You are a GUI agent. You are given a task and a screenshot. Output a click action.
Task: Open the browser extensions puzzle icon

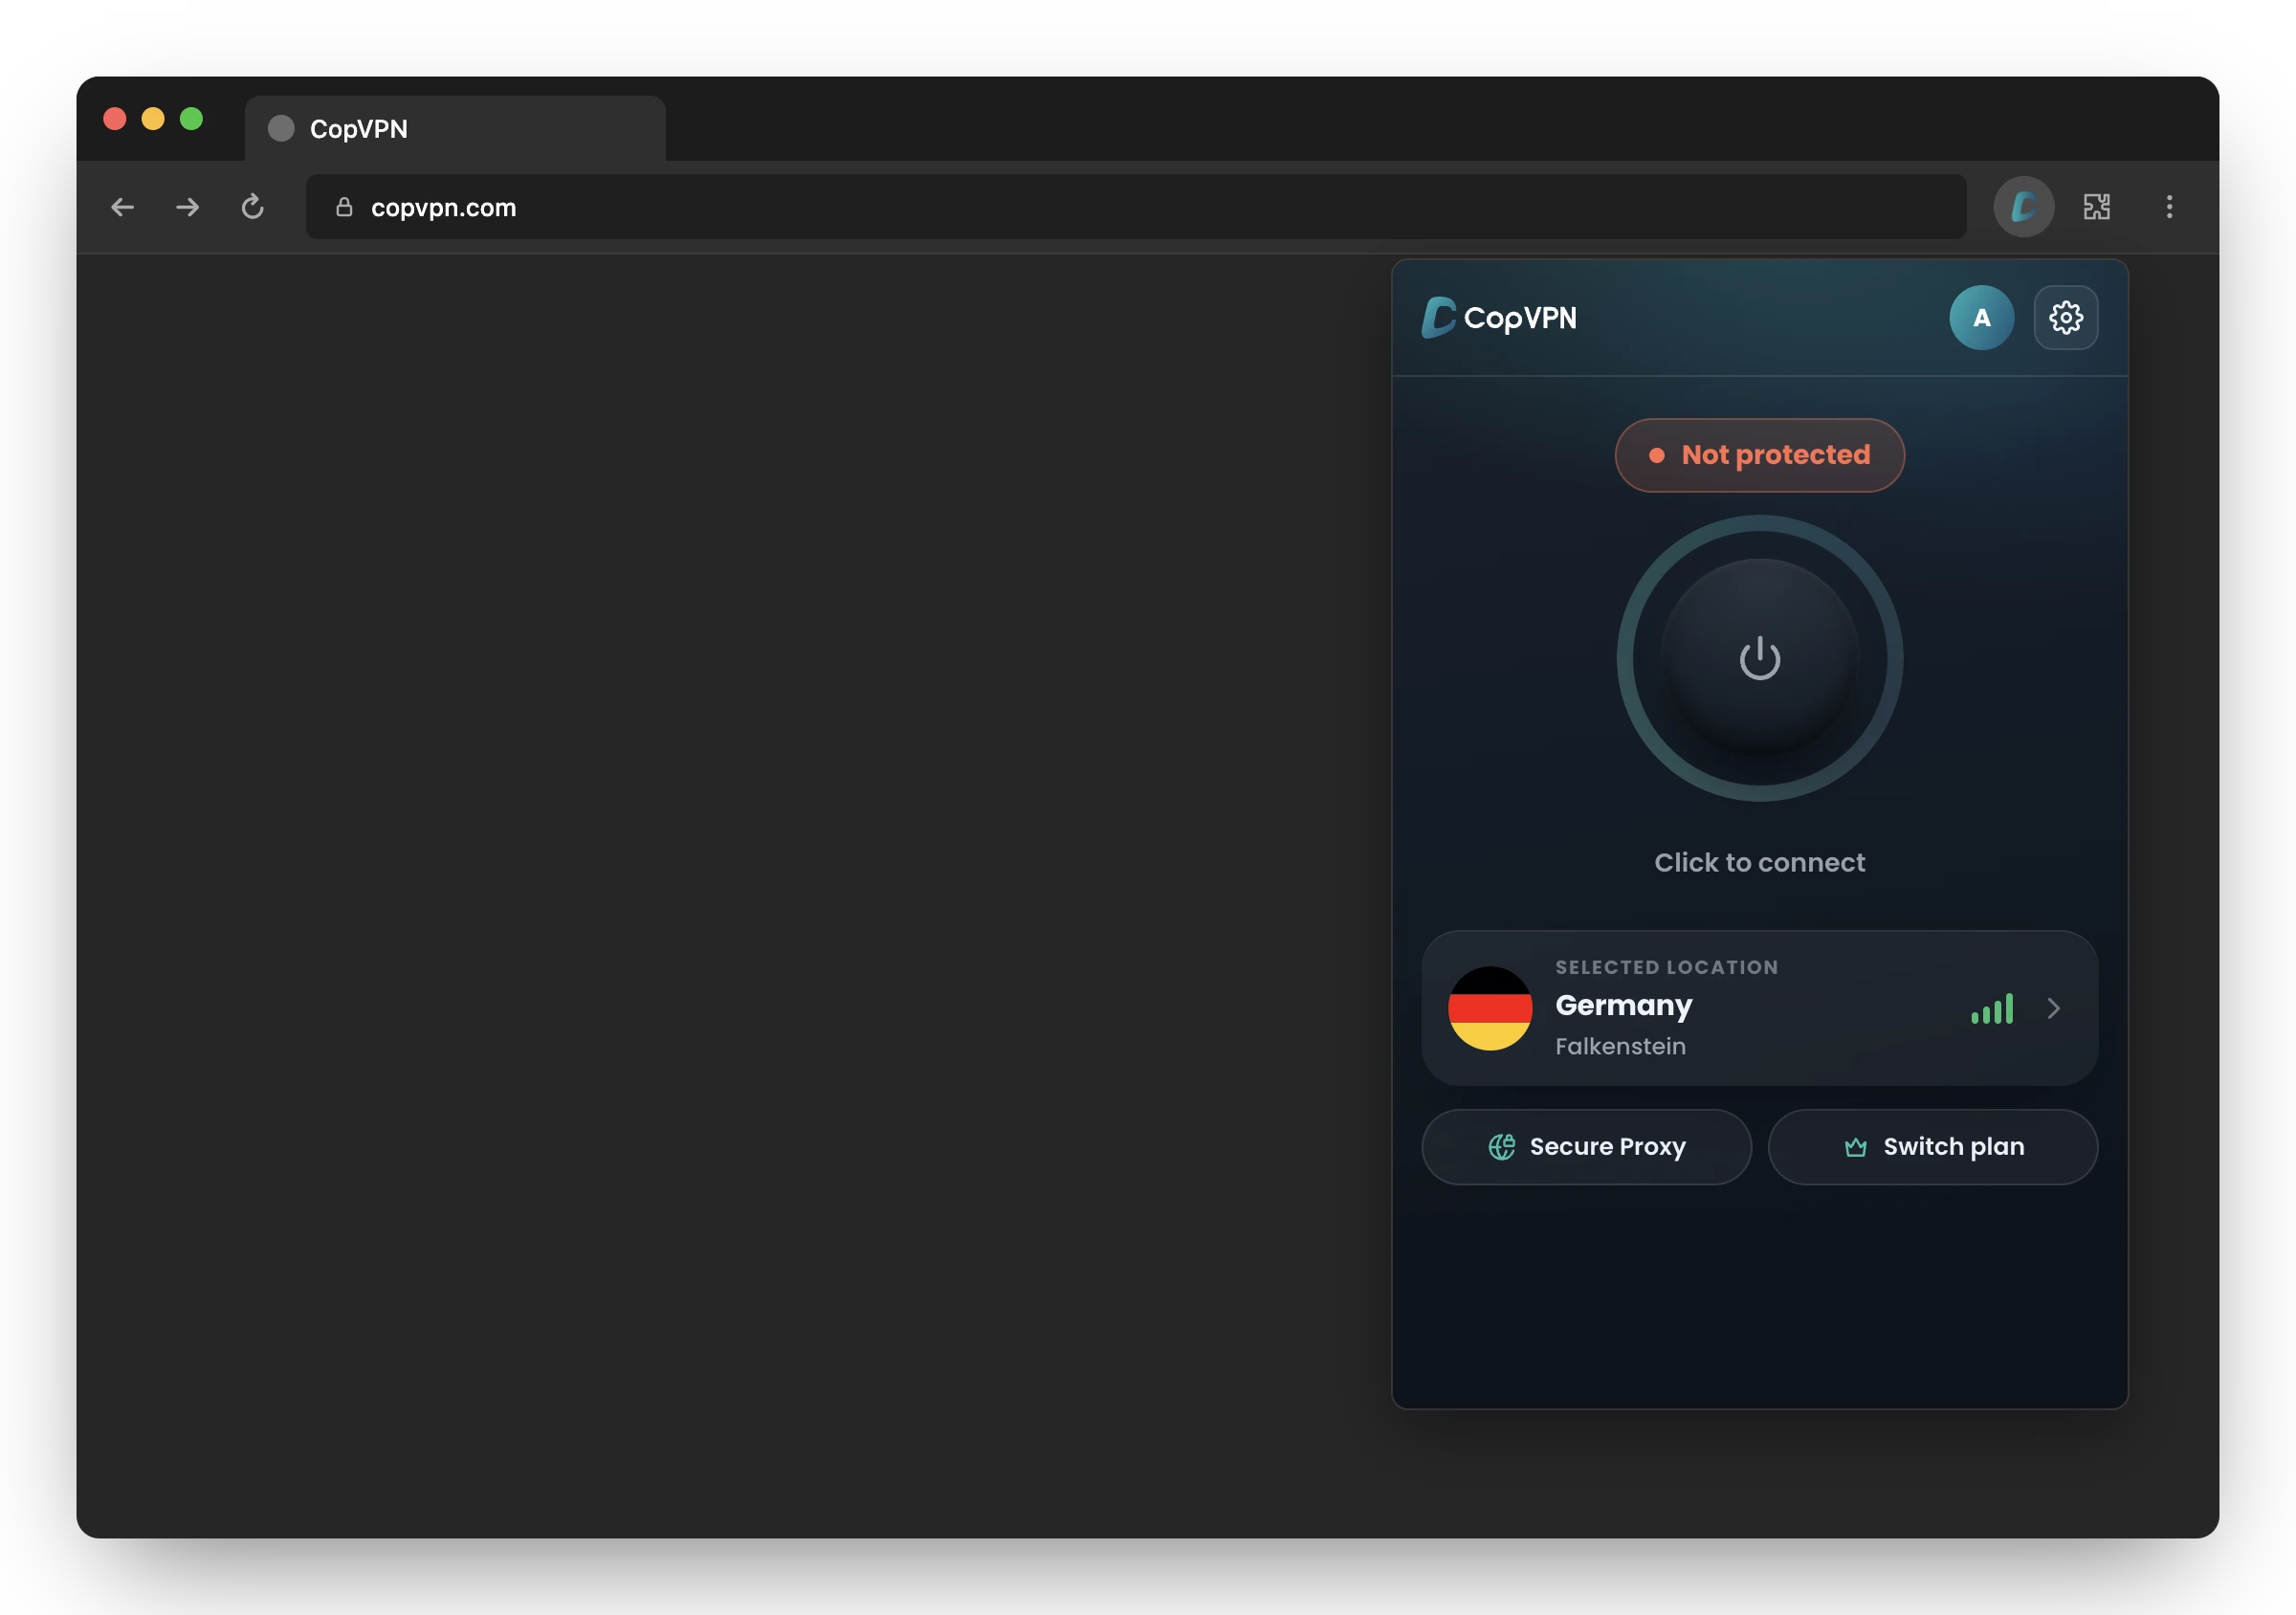tap(2096, 207)
